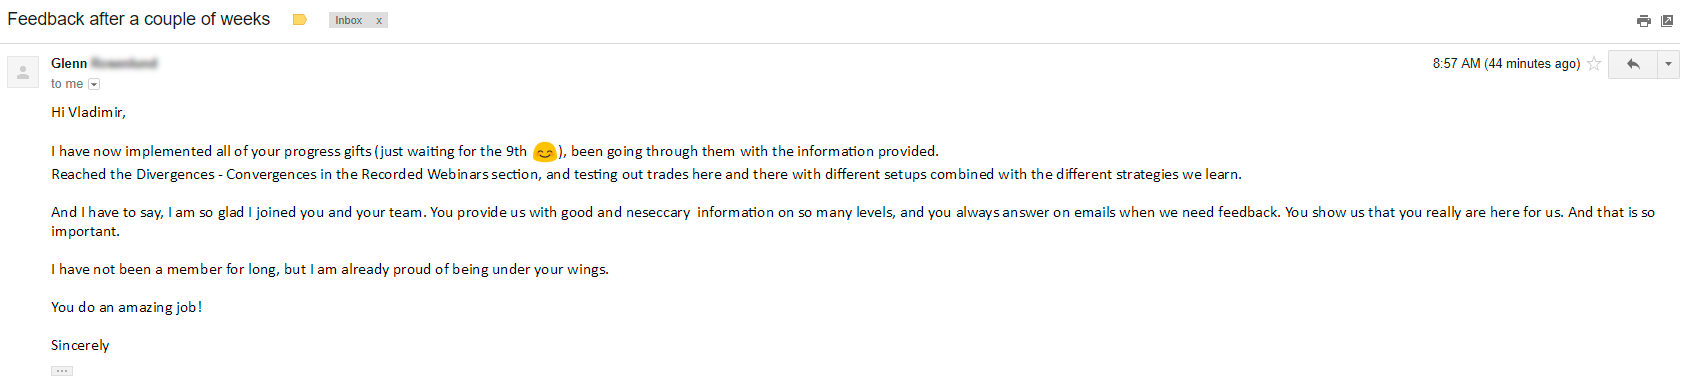Reply to Glenn using the arrow button

[1632, 64]
